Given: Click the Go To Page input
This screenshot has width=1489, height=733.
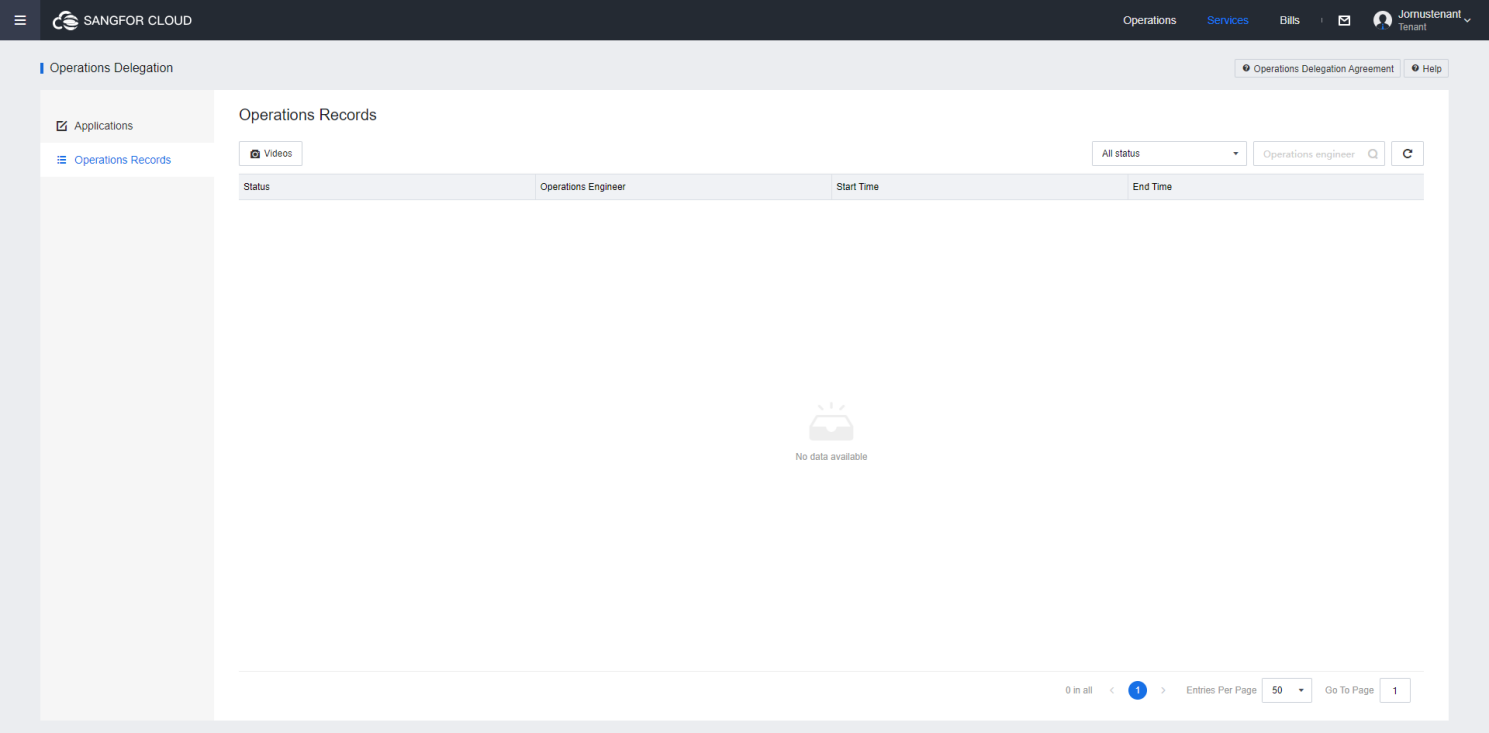Looking at the screenshot, I should pos(1395,690).
